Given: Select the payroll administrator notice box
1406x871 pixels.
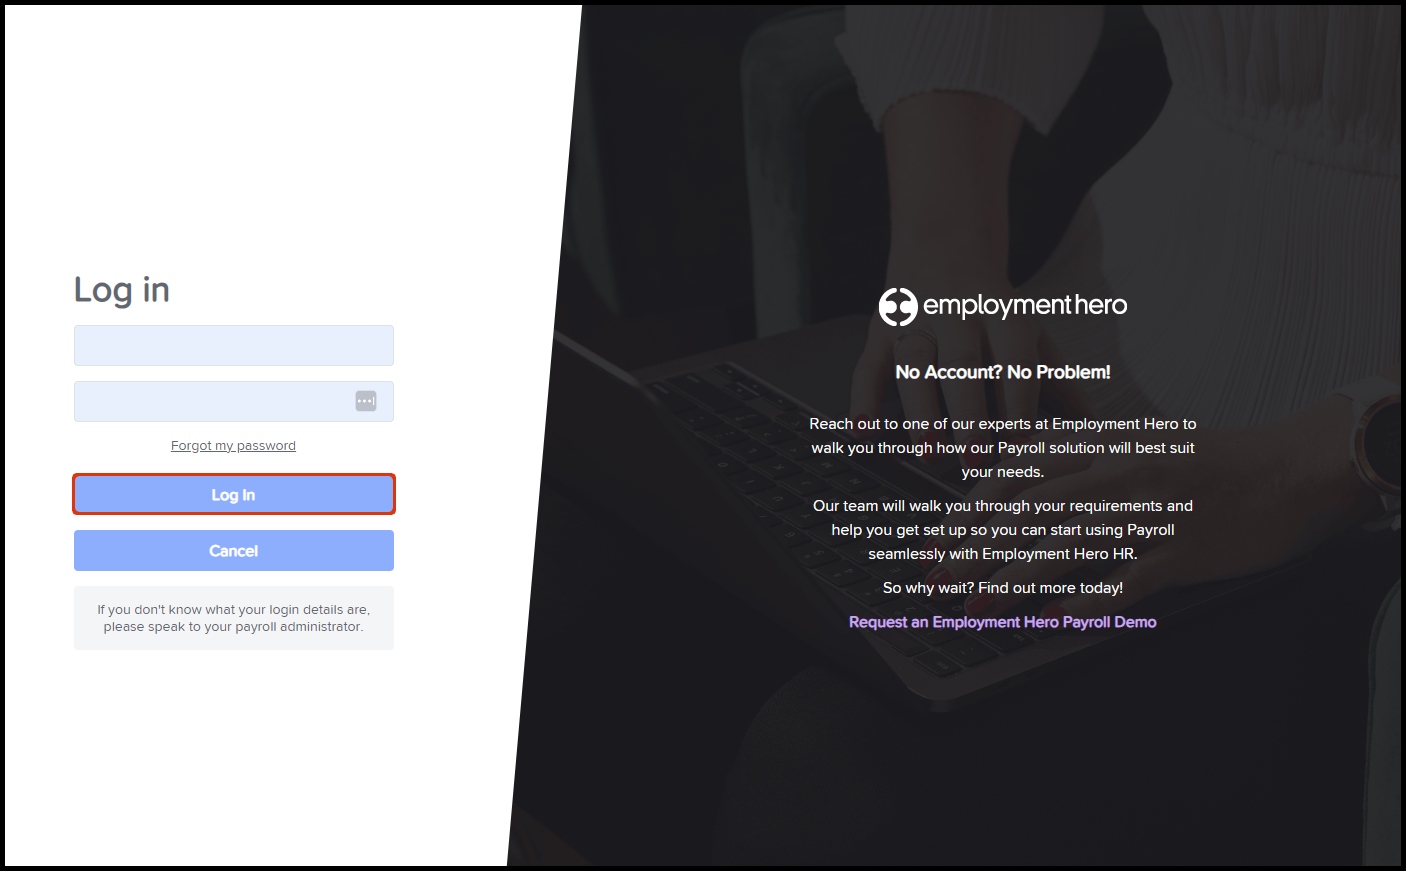Looking at the screenshot, I should (234, 618).
